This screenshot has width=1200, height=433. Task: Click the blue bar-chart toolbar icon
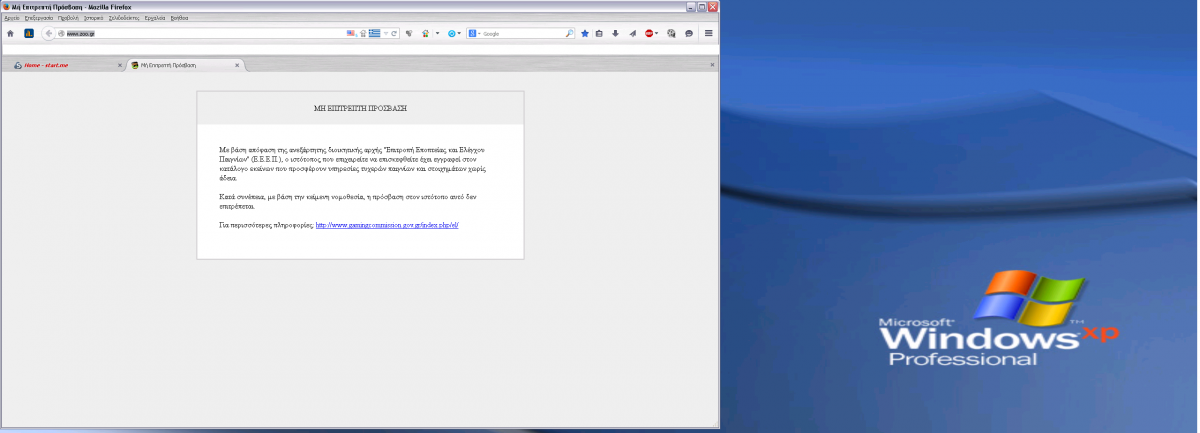(29, 33)
